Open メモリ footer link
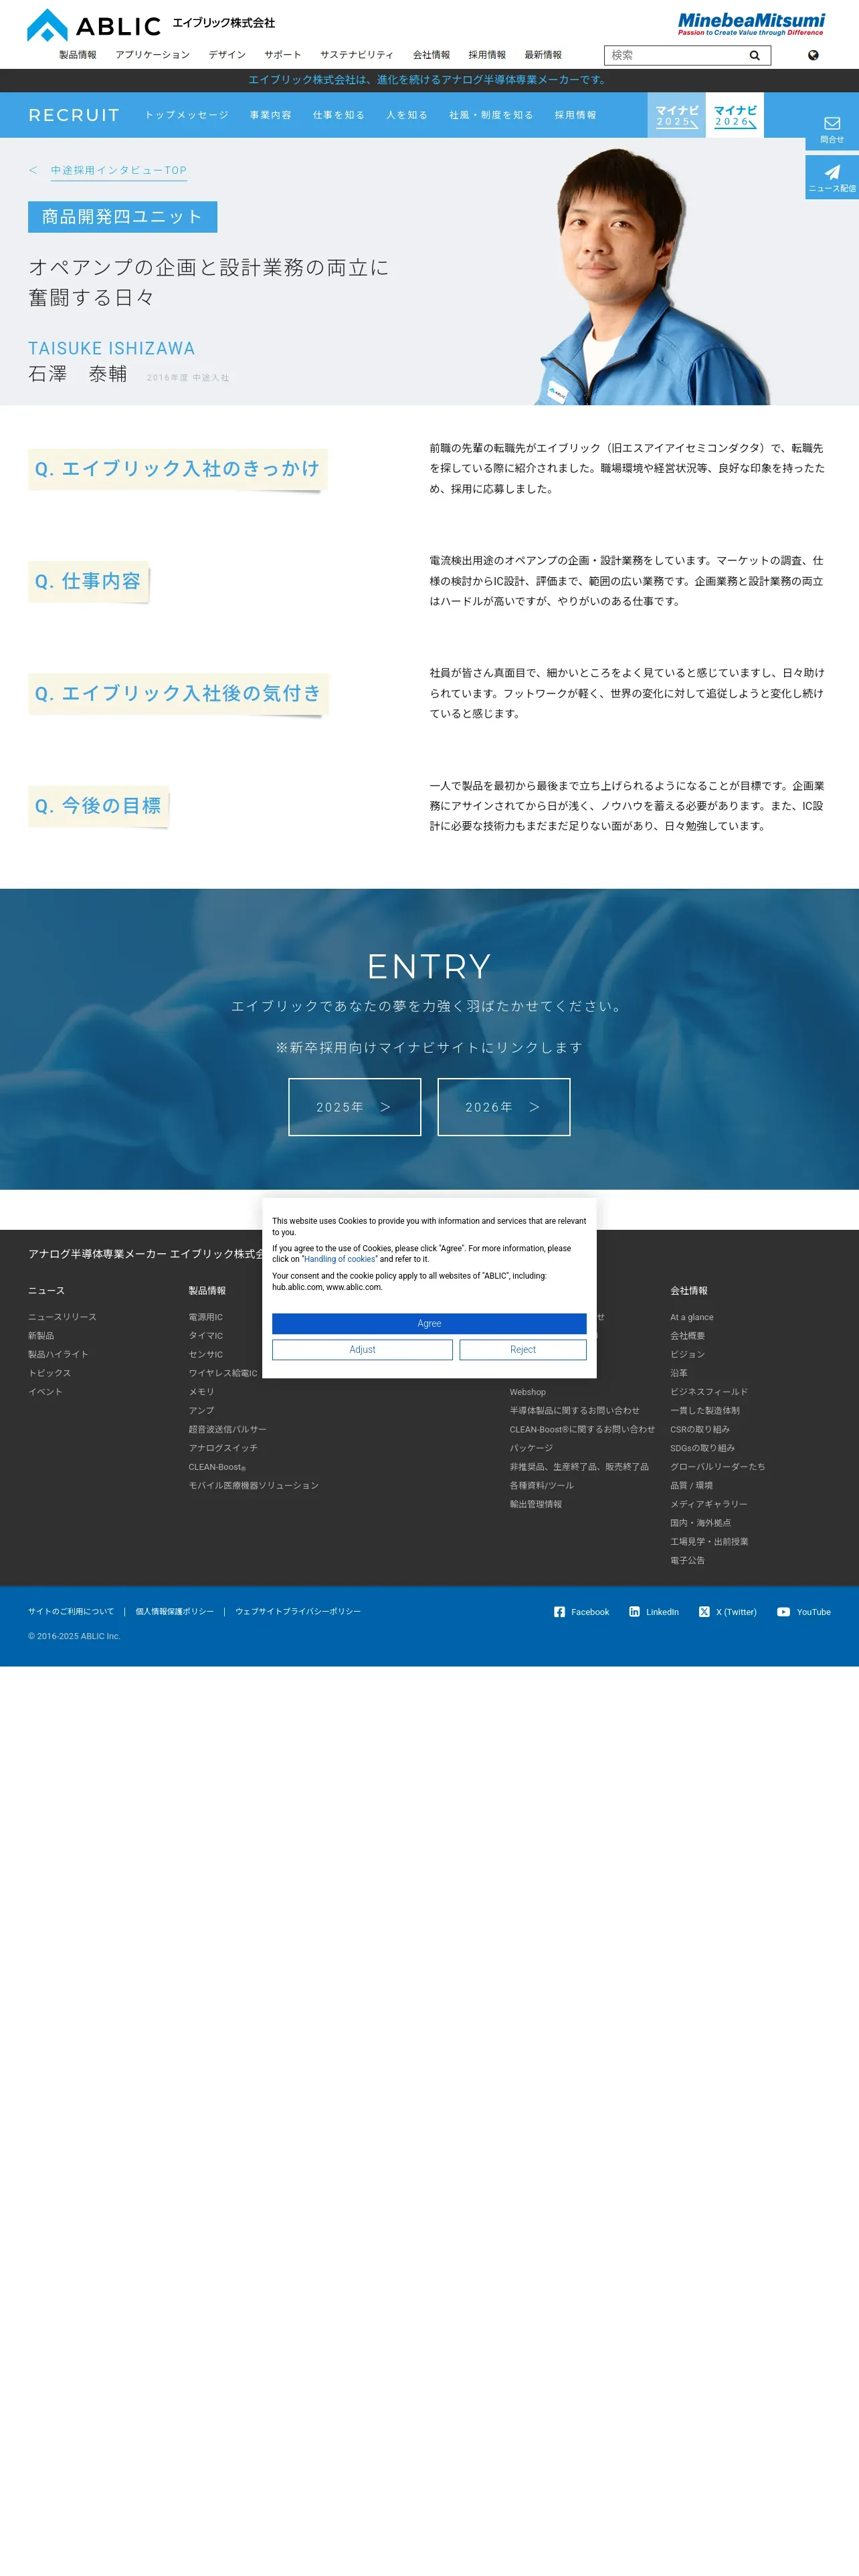The height and width of the screenshot is (2576, 859). (202, 1391)
